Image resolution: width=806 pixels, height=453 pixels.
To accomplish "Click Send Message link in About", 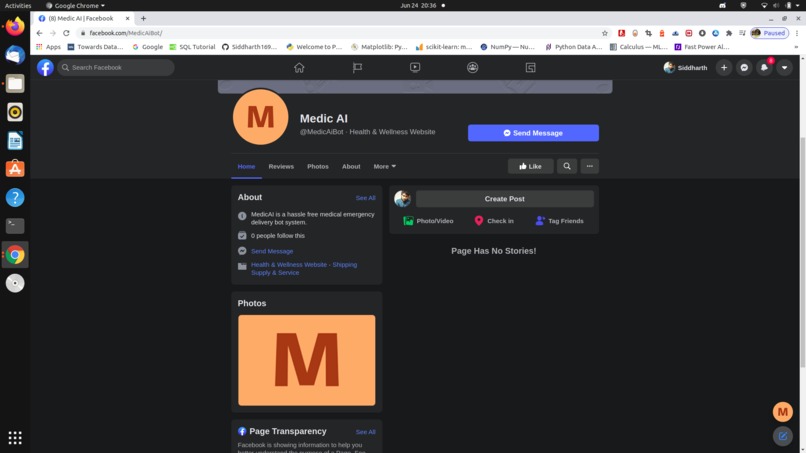I will (x=272, y=251).
